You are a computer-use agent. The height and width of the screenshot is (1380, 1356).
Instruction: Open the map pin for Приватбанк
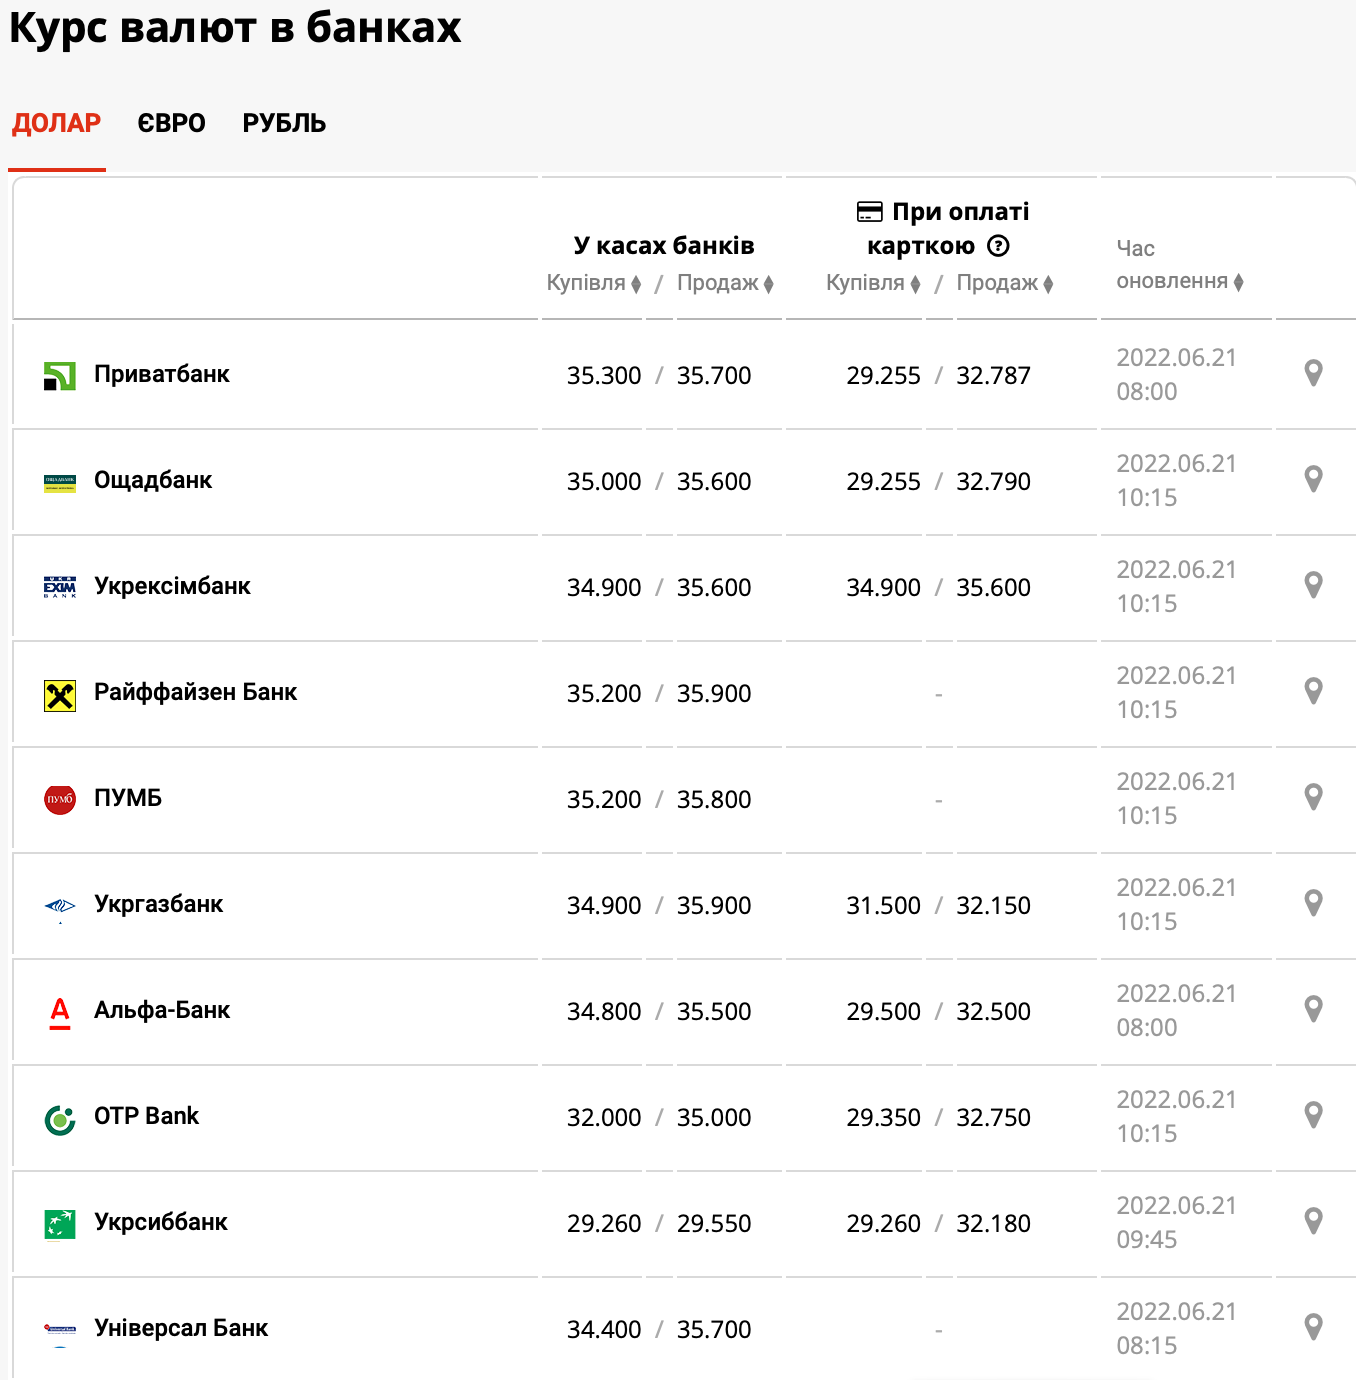[x=1314, y=373]
